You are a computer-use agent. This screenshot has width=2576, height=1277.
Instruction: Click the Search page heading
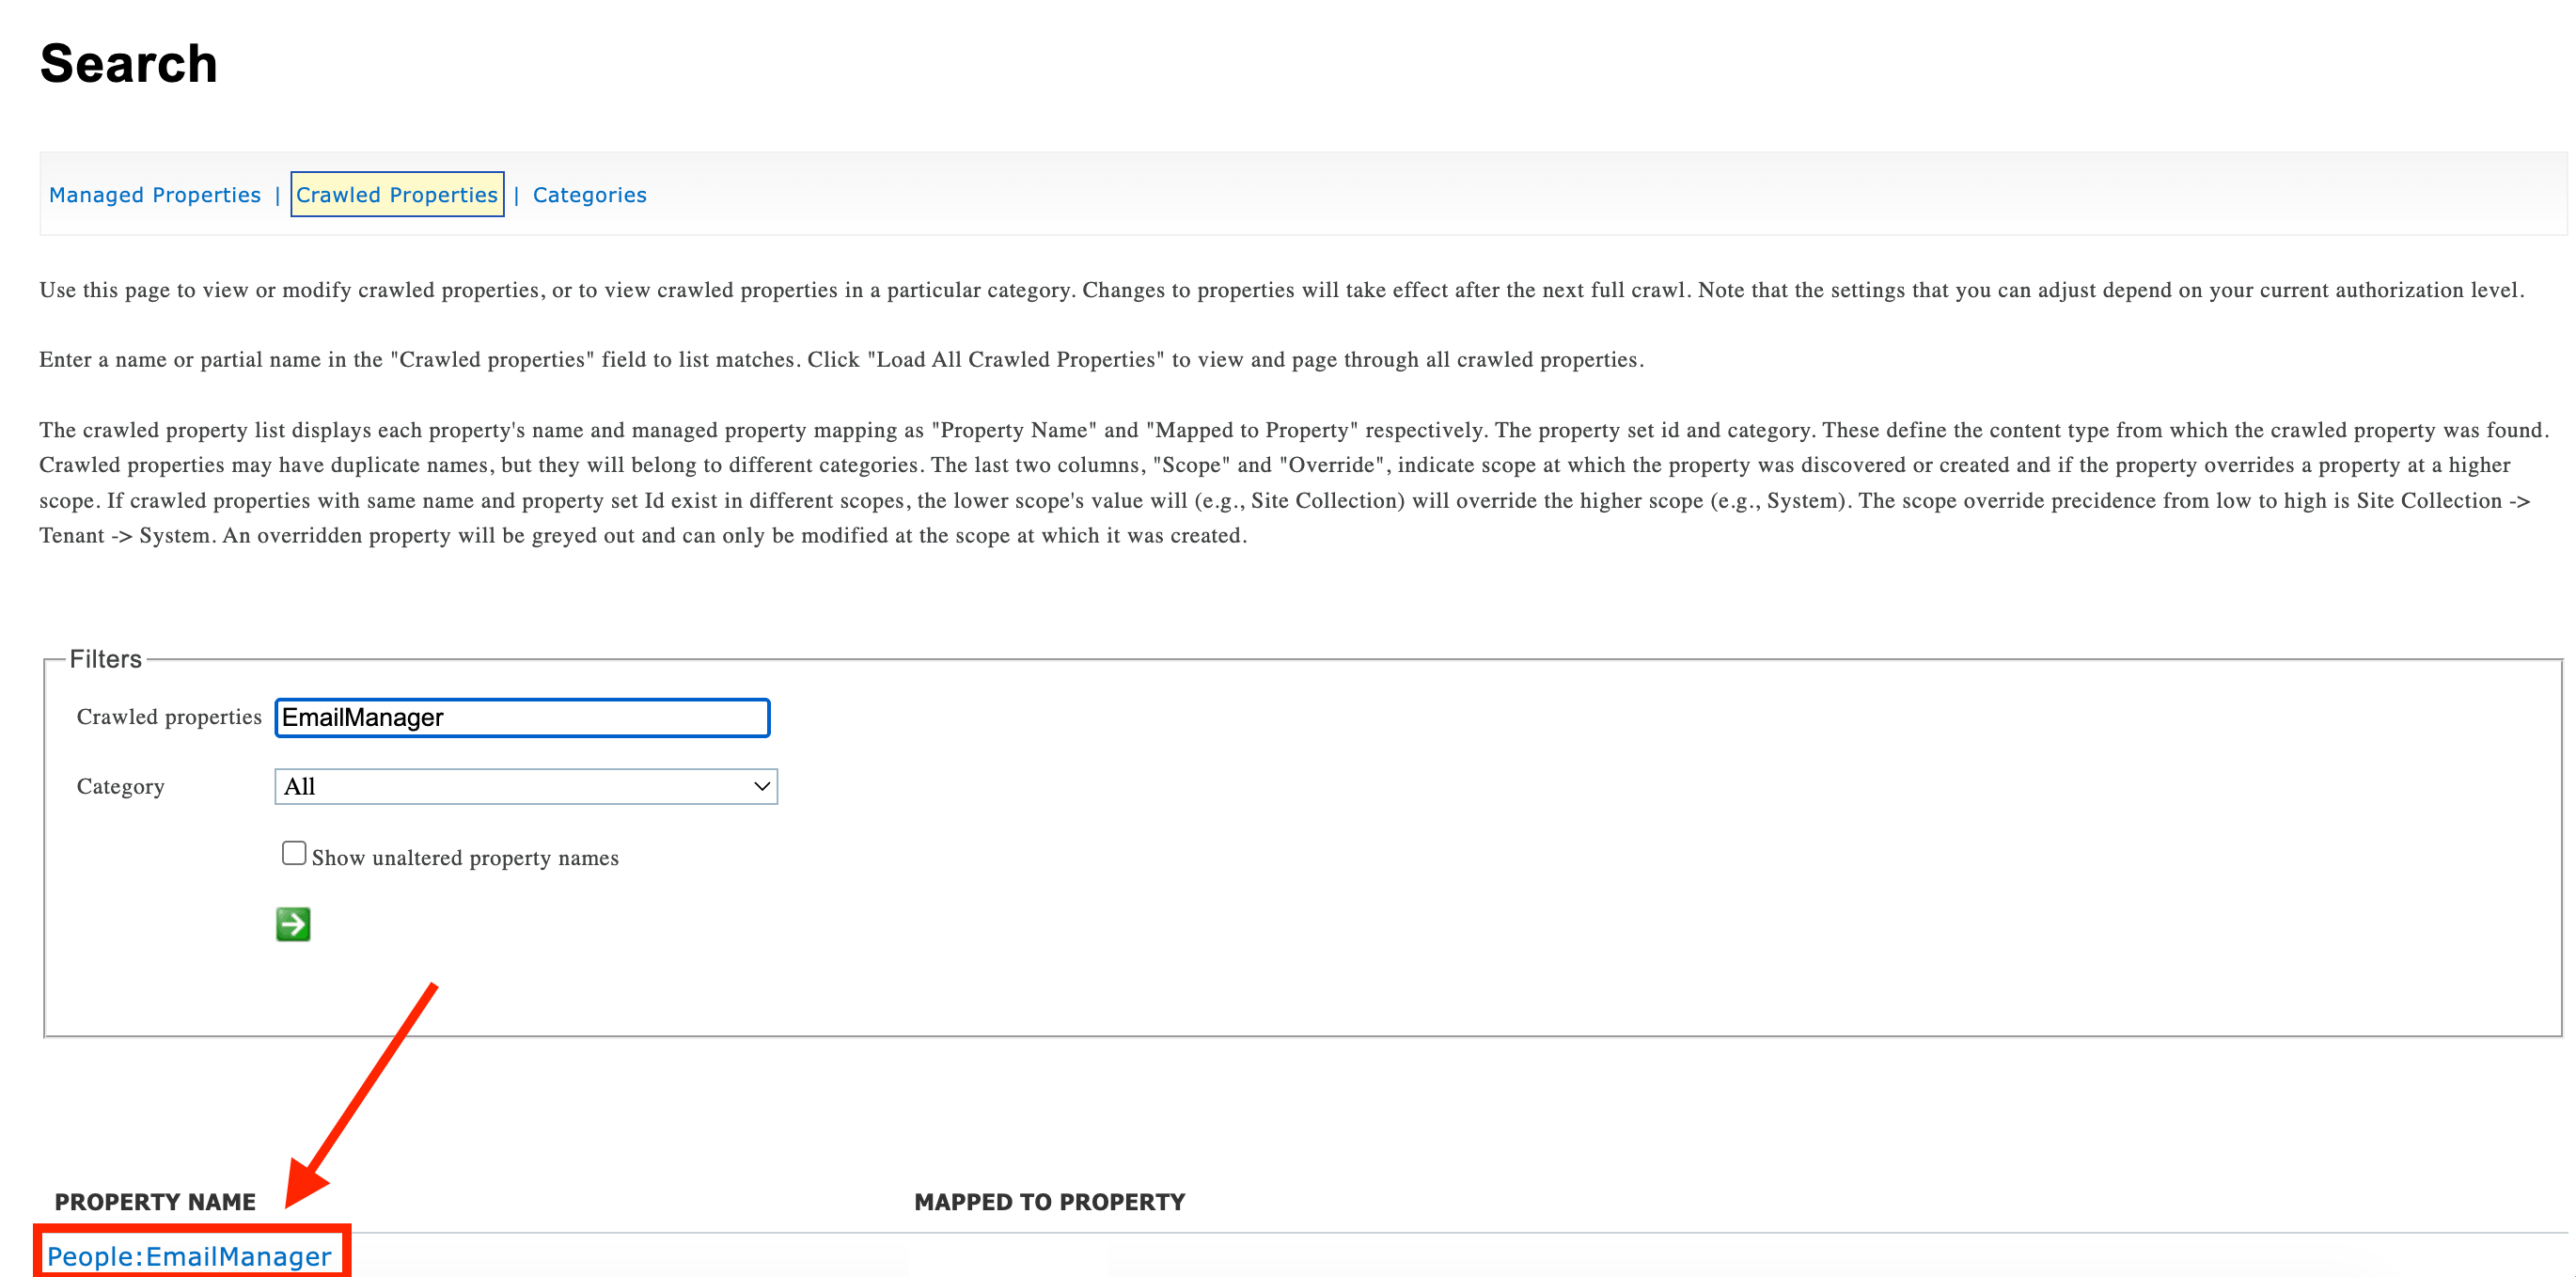click(129, 64)
